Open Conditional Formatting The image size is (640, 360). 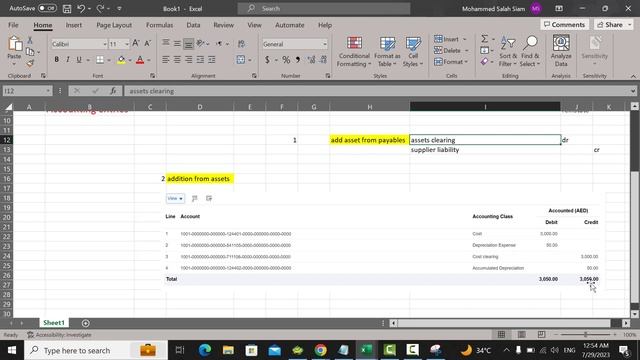pyautogui.click(x=354, y=52)
